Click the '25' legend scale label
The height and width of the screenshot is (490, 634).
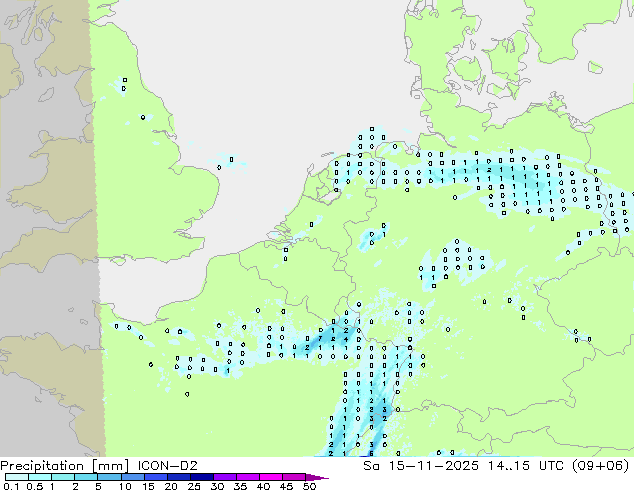tap(194, 486)
